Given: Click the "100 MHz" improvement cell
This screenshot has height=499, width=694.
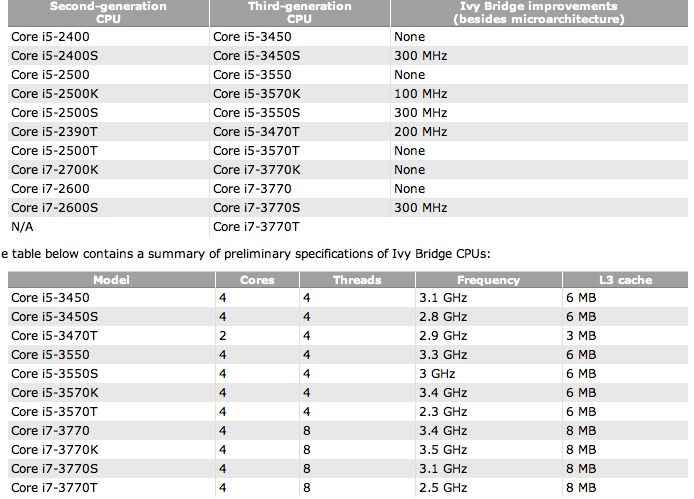Looking at the screenshot, I should (420, 94).
